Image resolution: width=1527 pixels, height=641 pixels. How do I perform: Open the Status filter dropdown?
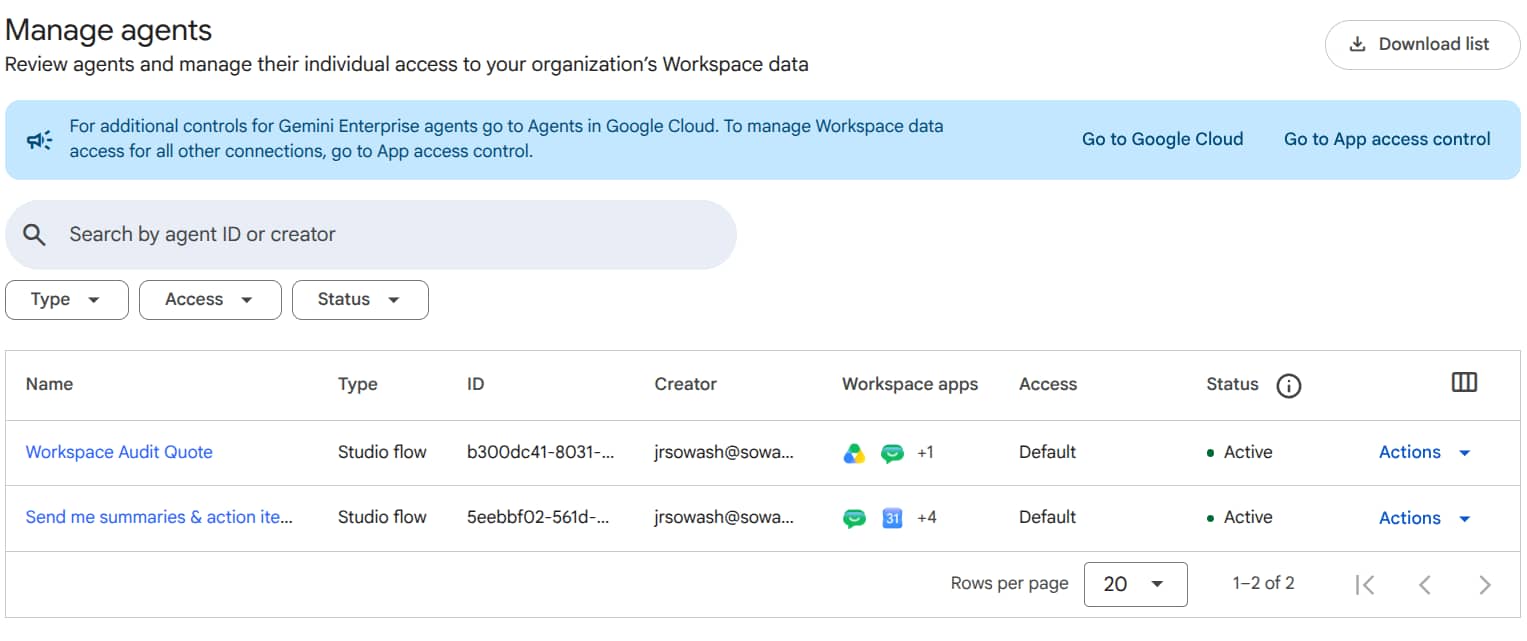pos(360,300)
